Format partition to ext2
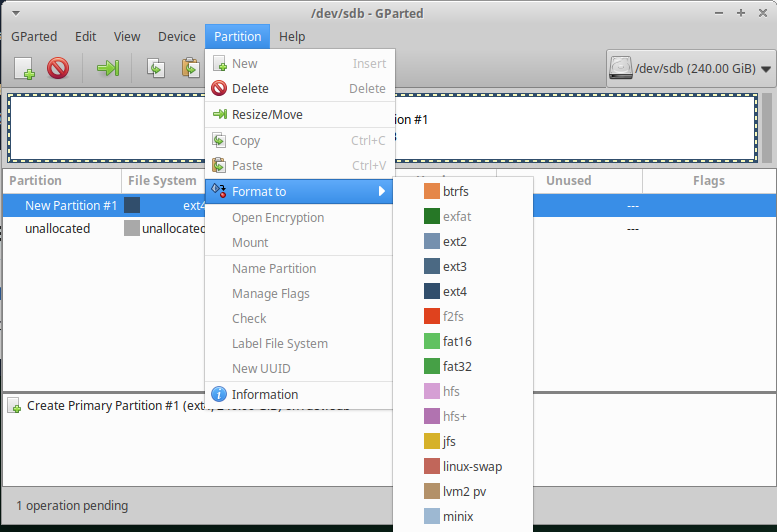The image size is (777, 532). [463, 241]
